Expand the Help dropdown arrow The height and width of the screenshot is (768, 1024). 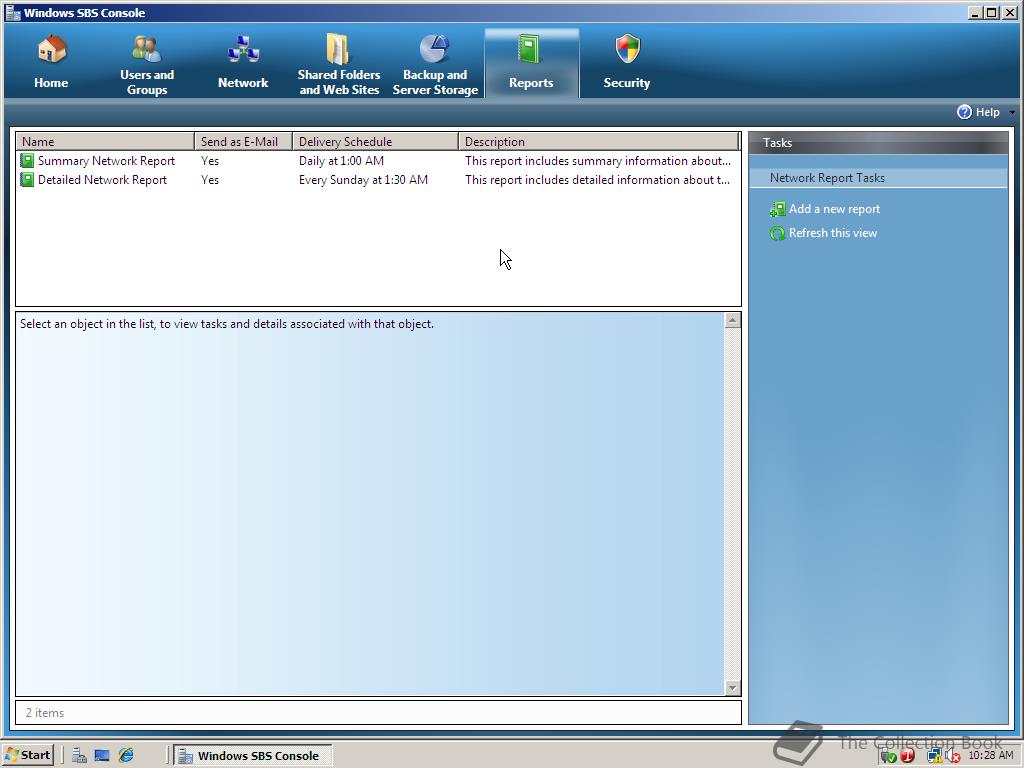(1012, 112)
